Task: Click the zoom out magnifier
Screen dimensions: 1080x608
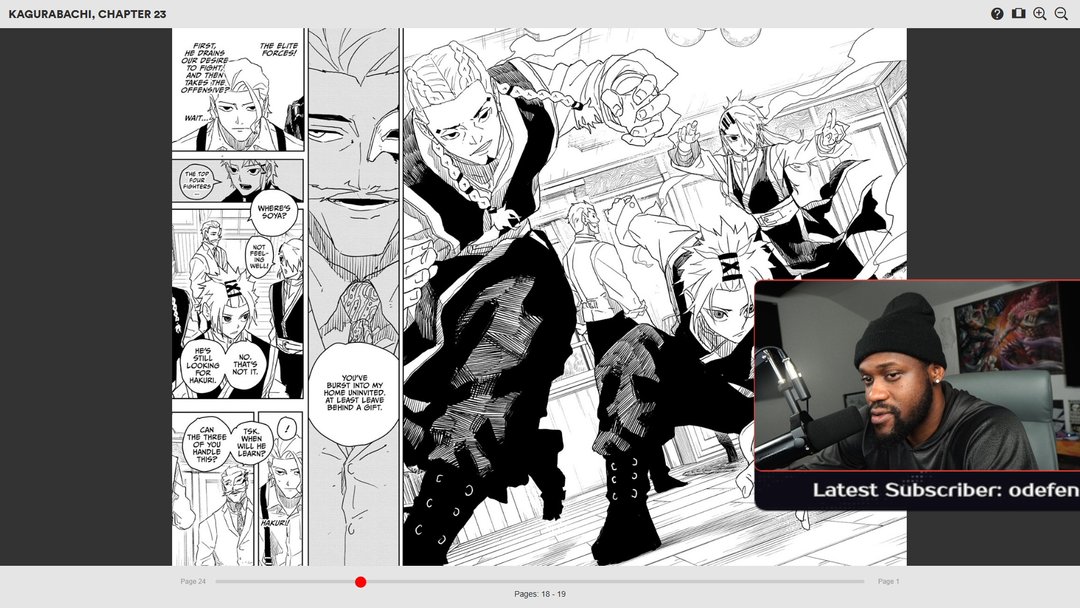Action: [1061, 14]
